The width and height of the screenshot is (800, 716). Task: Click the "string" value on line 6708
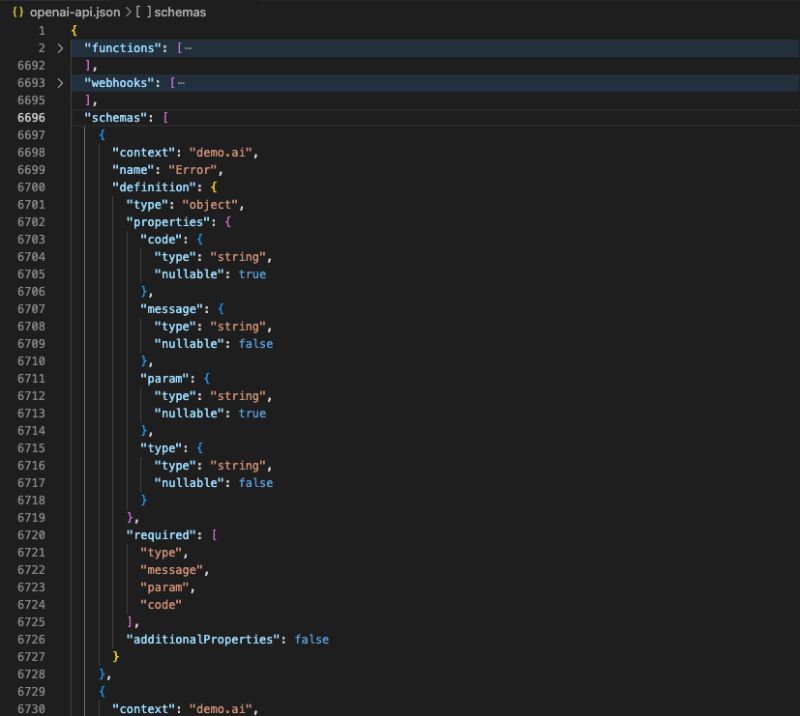[238, 327]
